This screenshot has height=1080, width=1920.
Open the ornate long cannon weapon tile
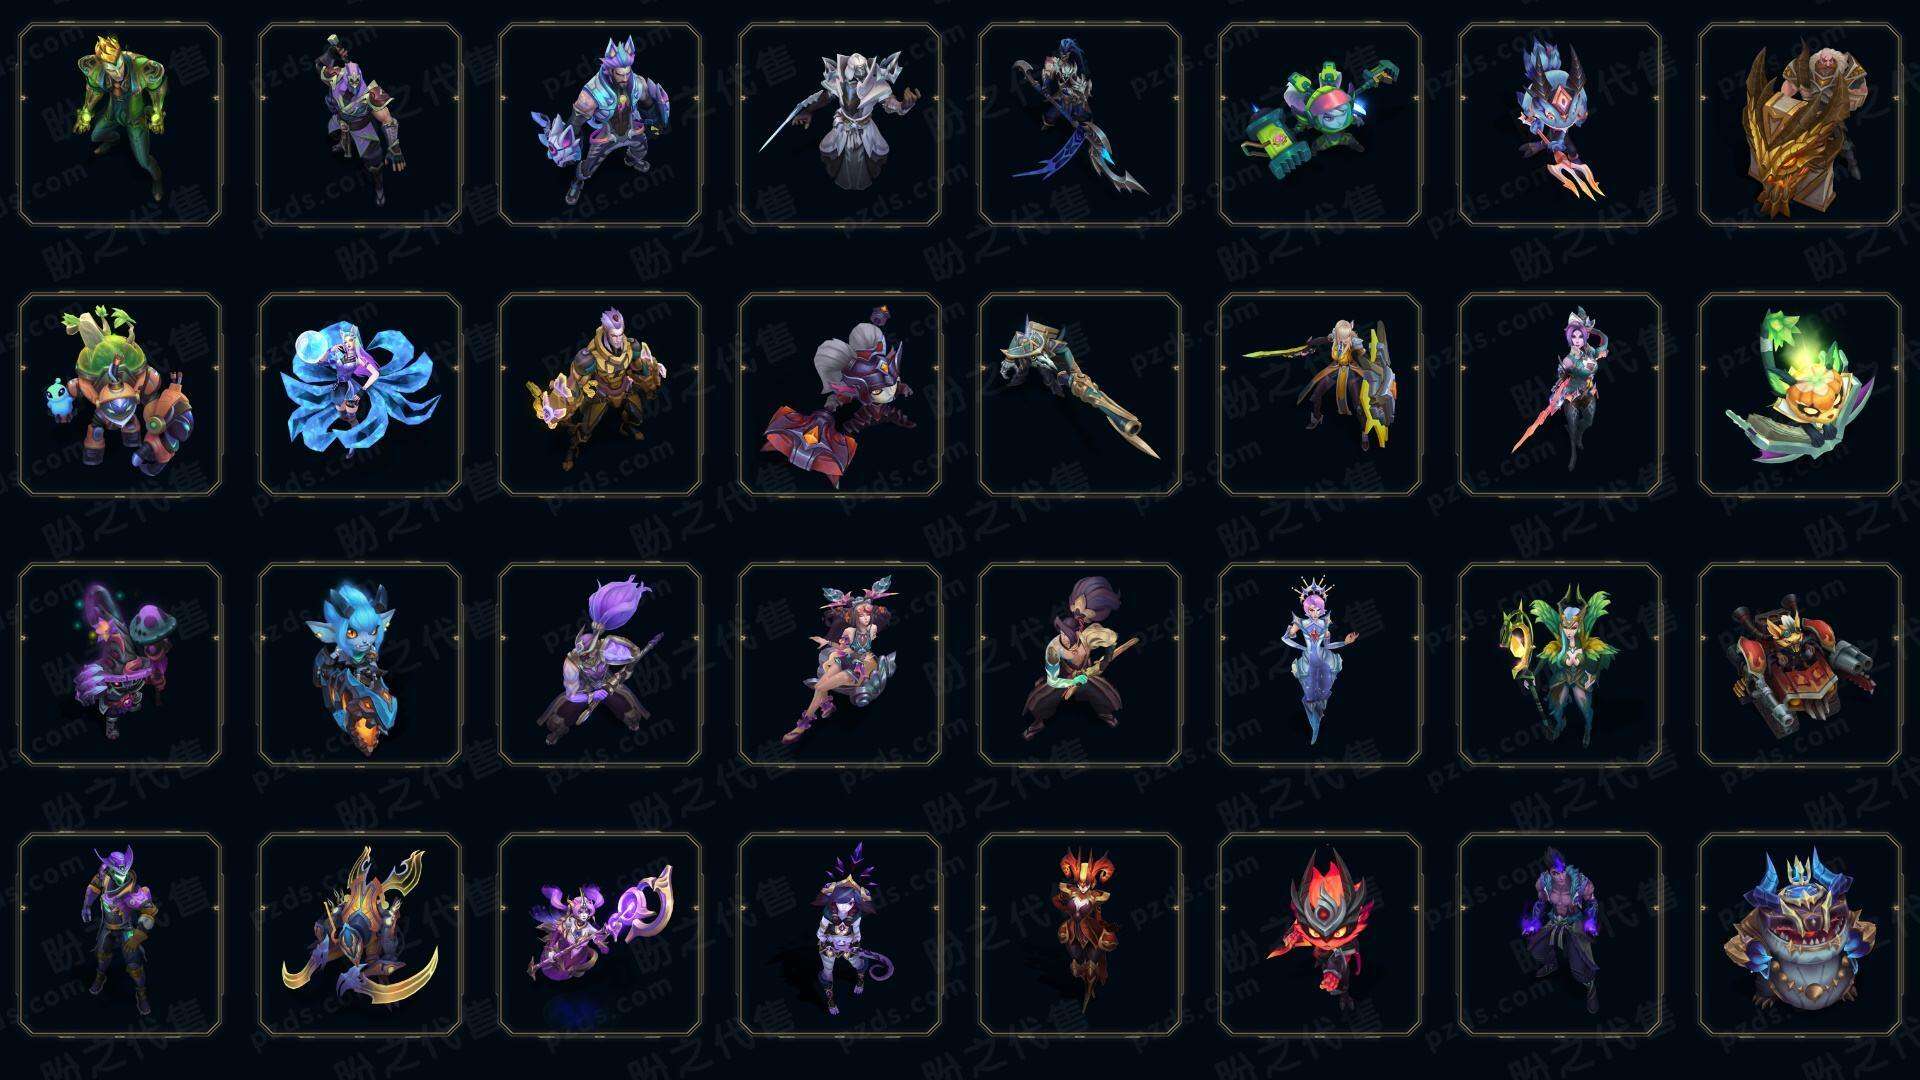tap(1080, 394)
